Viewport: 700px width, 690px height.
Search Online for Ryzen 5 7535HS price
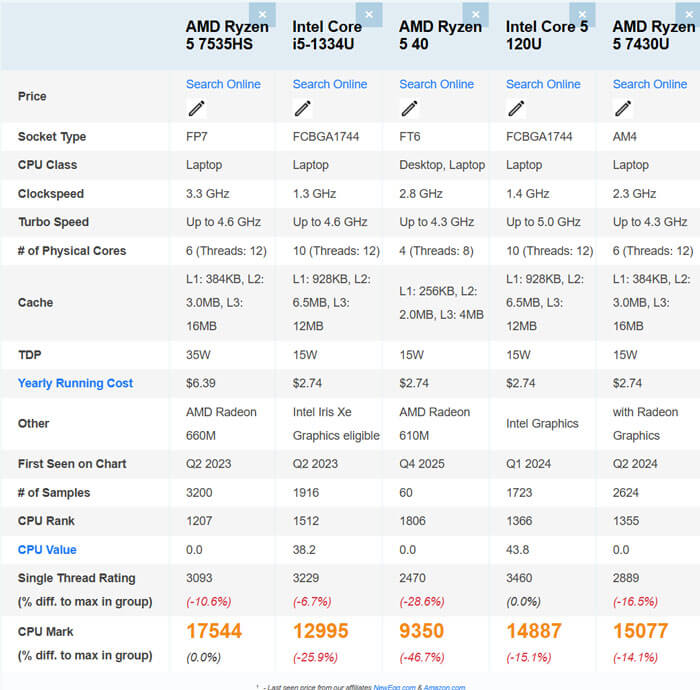tap(223, 84)
